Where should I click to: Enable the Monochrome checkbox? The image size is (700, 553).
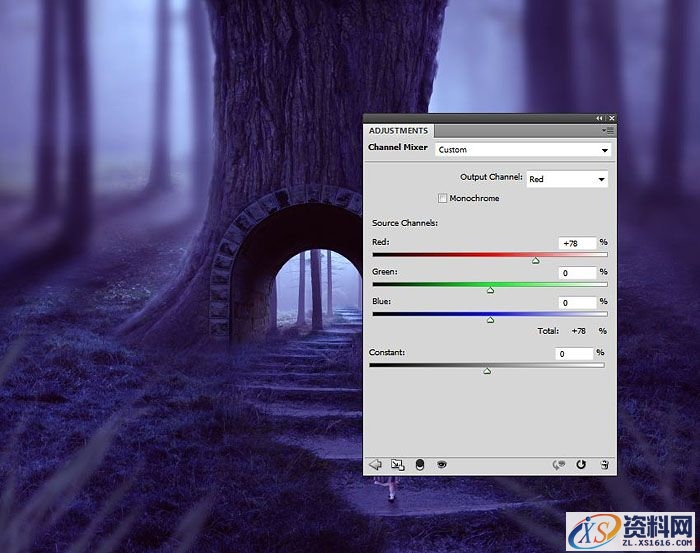pyautogui.click(x=442, y=198)
